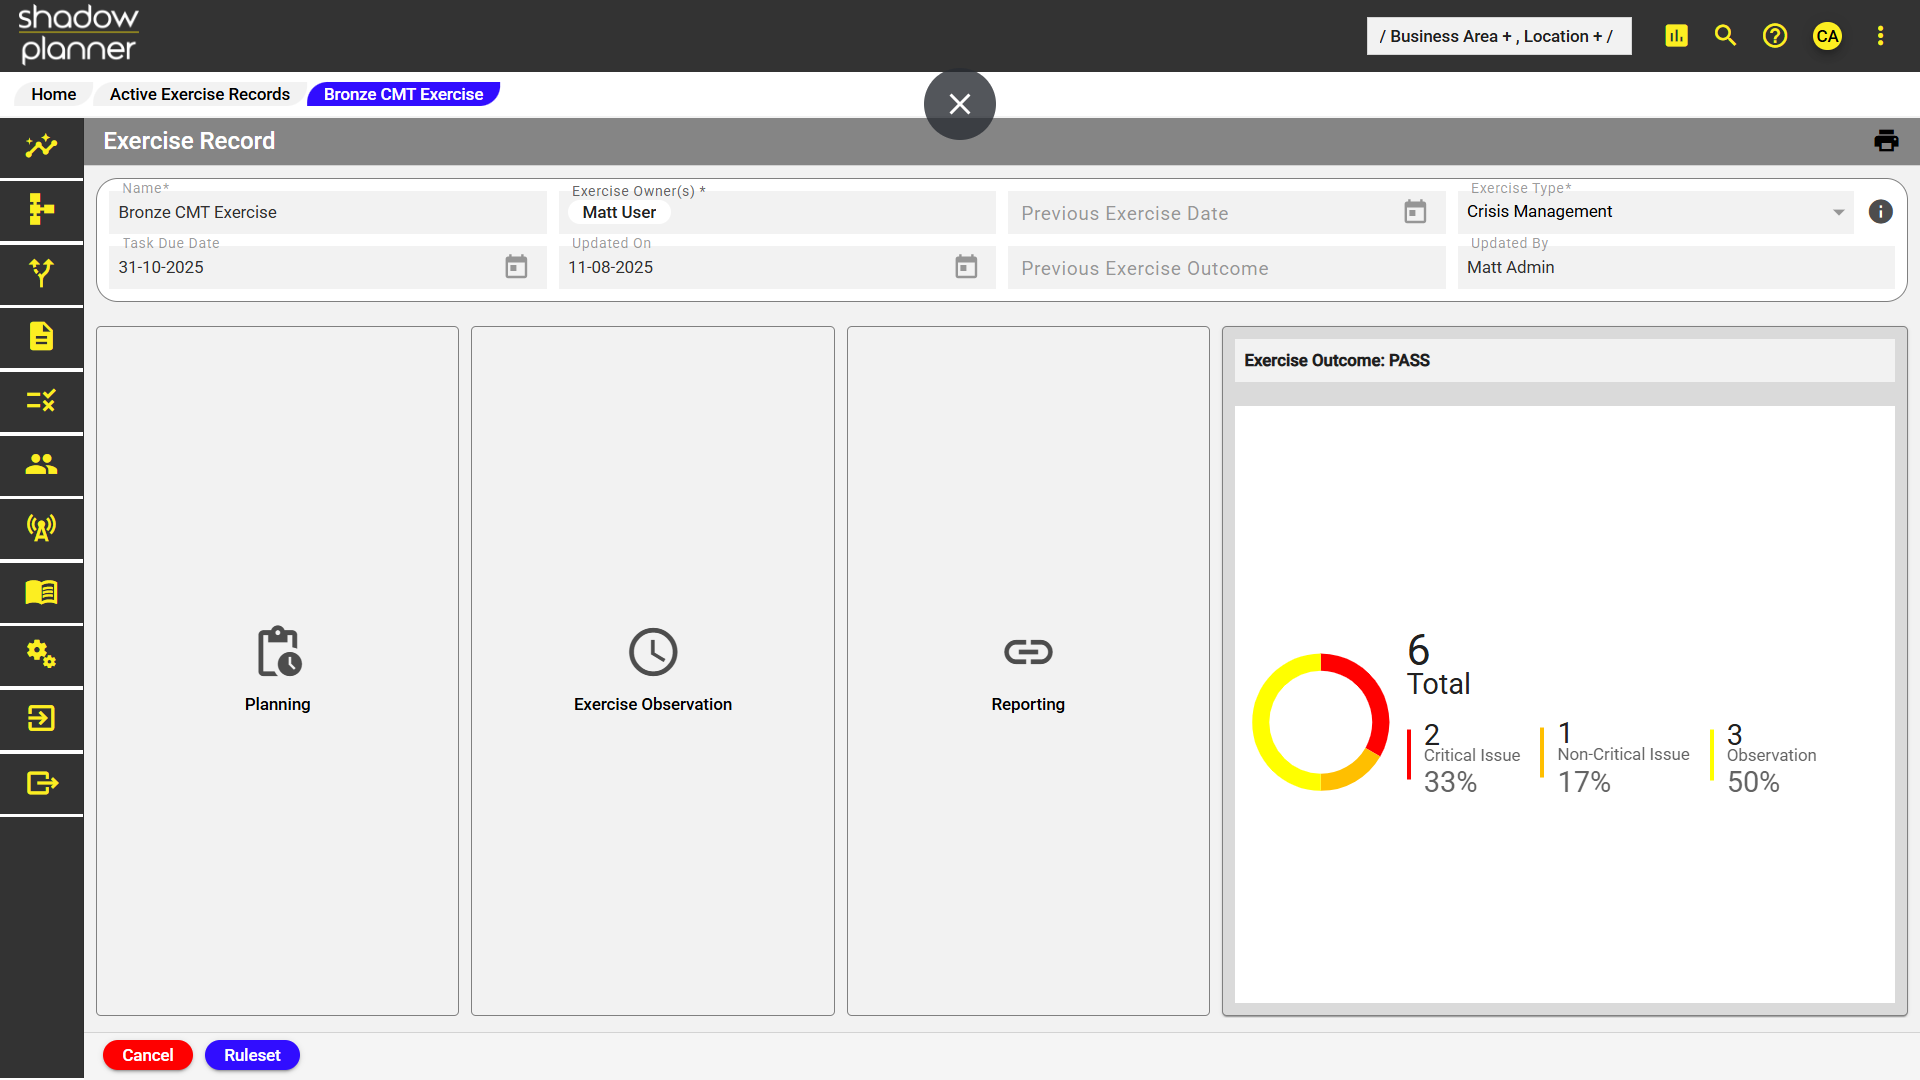The height and width of the screenshot is (1080, 1920).
Task: Open the document page sidebar icon
Action: pyautogui.click(x=41, y=337)
